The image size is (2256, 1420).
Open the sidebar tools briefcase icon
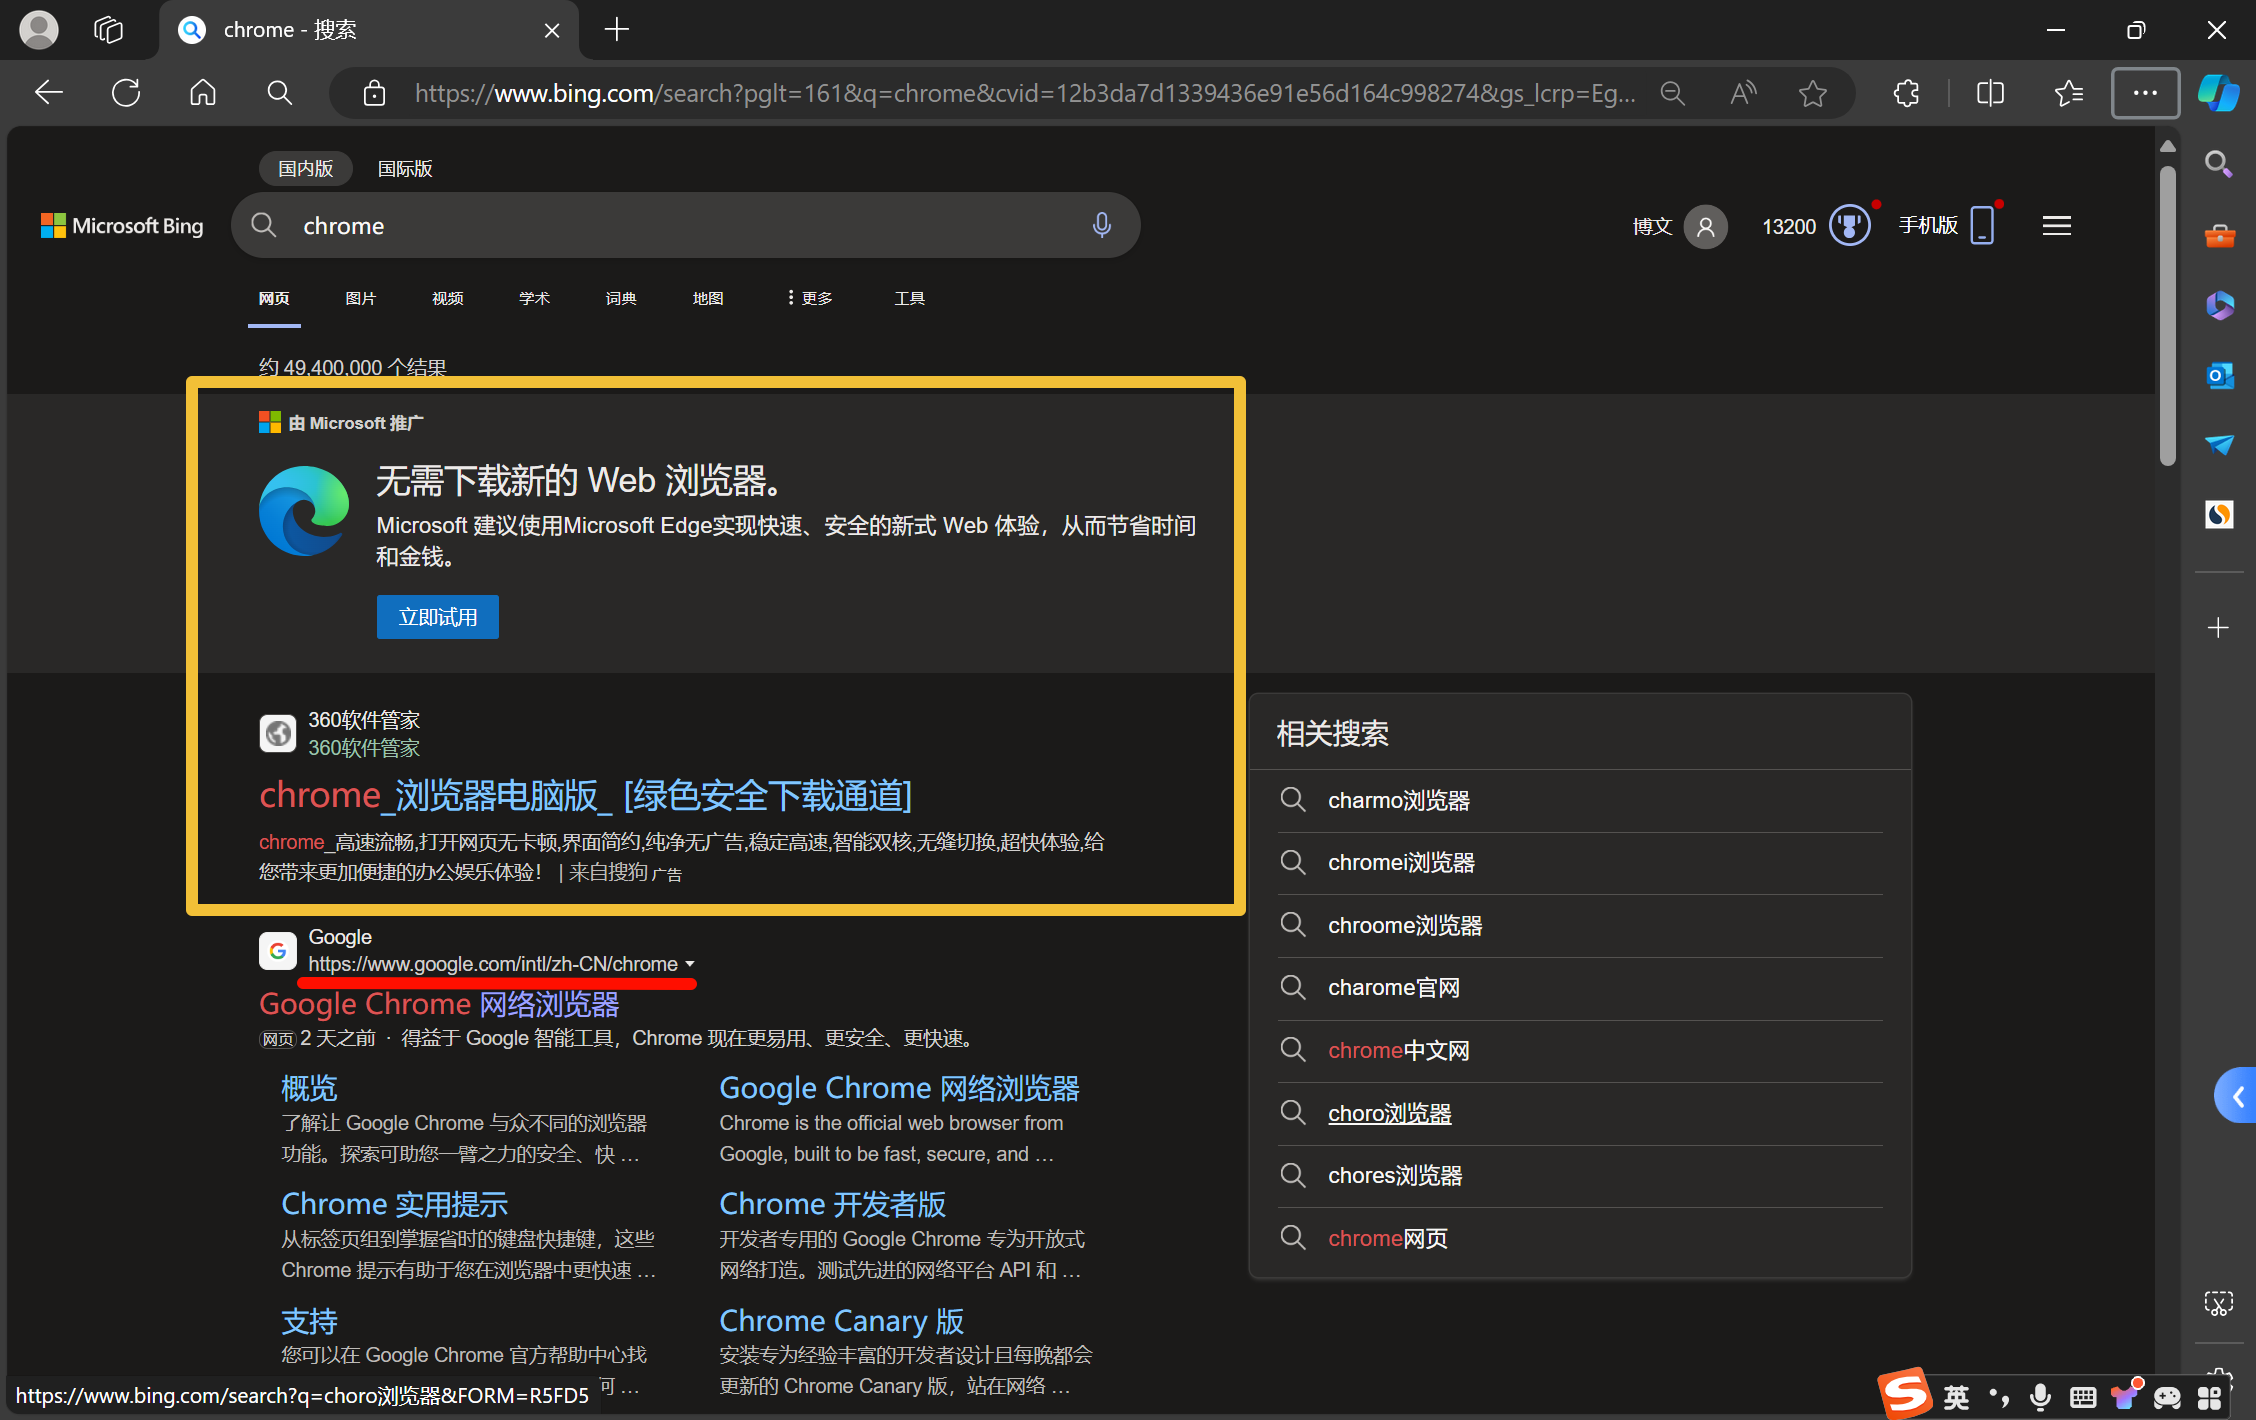2219,236
